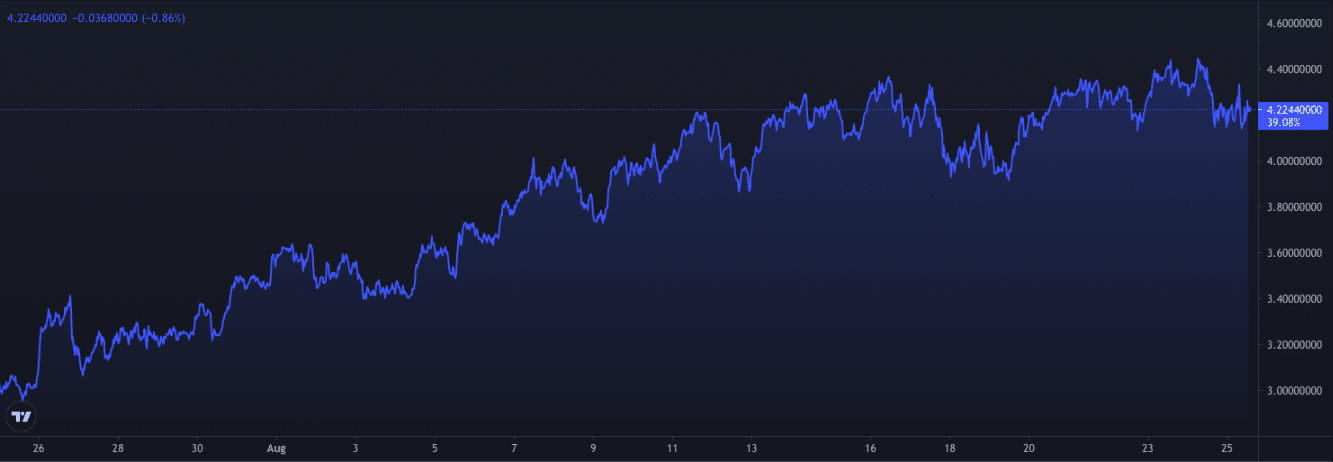This screenshot has height=462, width=1333.
Task: Click the 3.00000000 price scale label
Action: 1295,391
